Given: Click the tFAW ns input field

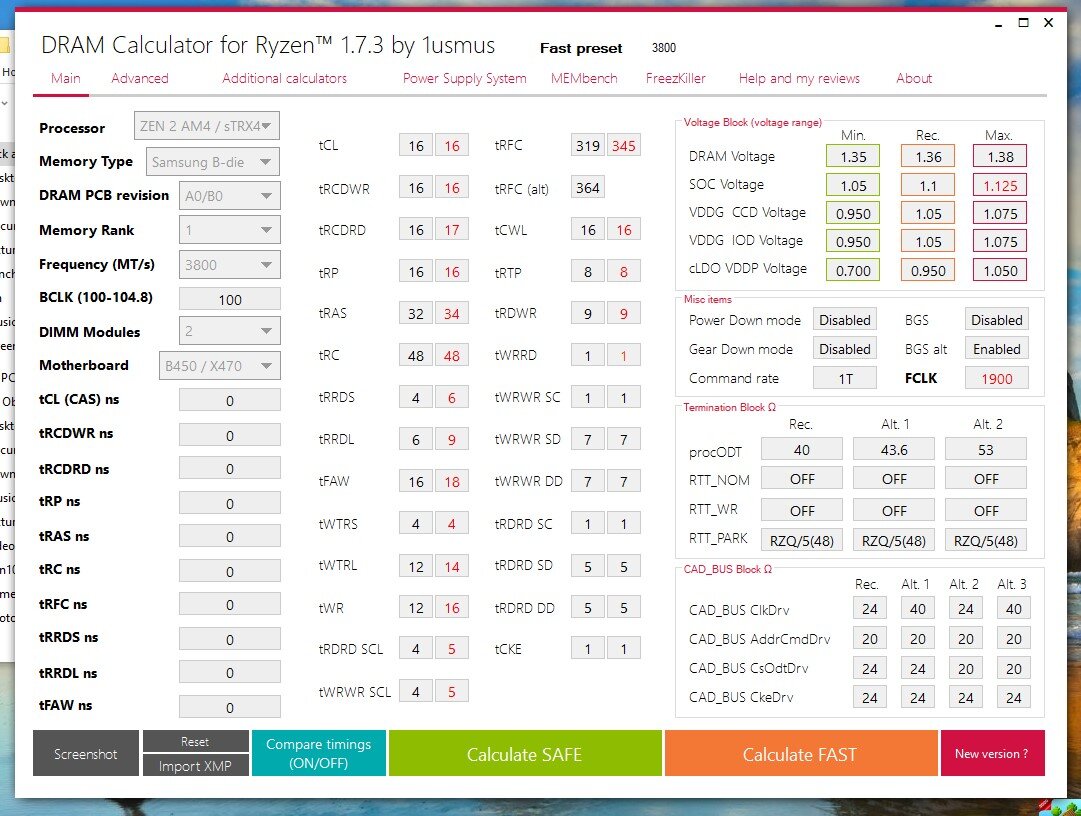Looking at the screenshot, I should (230, 707).
